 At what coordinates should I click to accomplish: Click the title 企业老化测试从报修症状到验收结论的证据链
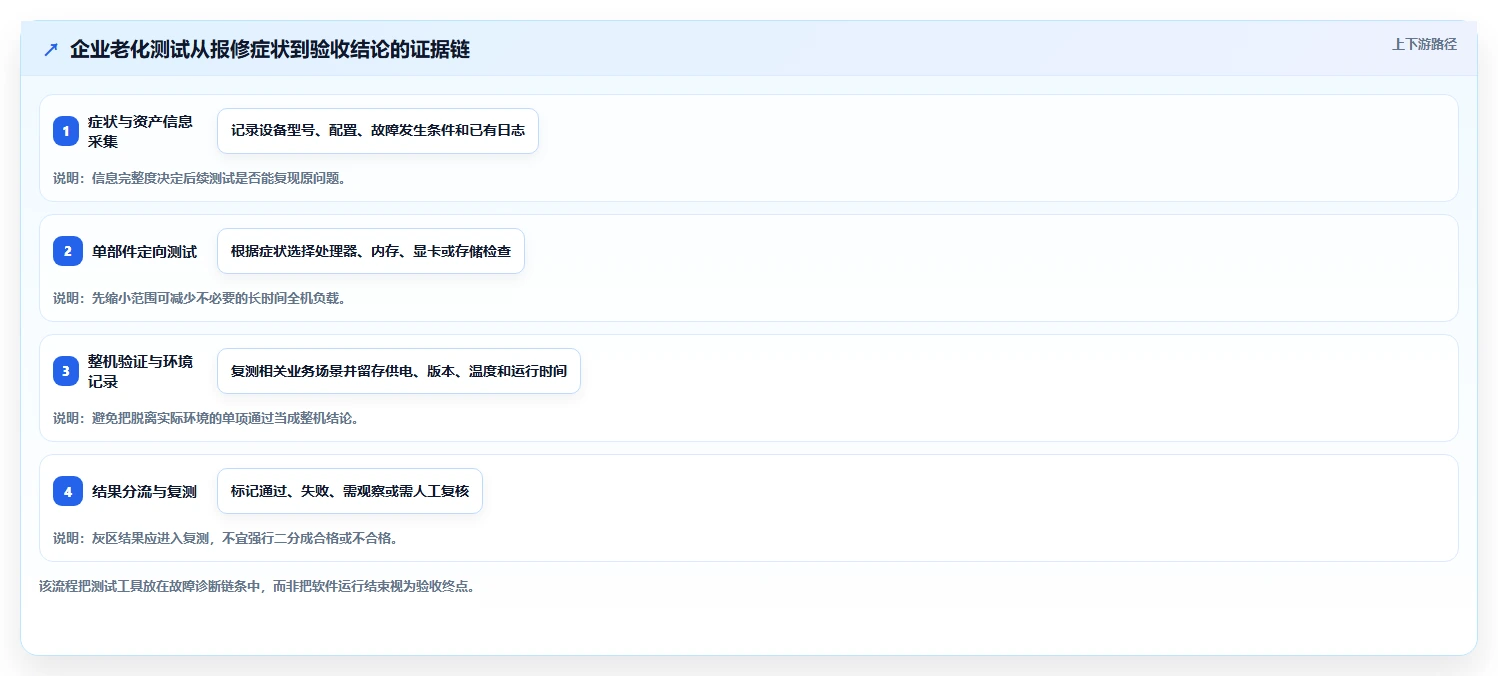[x=270, y=50]
